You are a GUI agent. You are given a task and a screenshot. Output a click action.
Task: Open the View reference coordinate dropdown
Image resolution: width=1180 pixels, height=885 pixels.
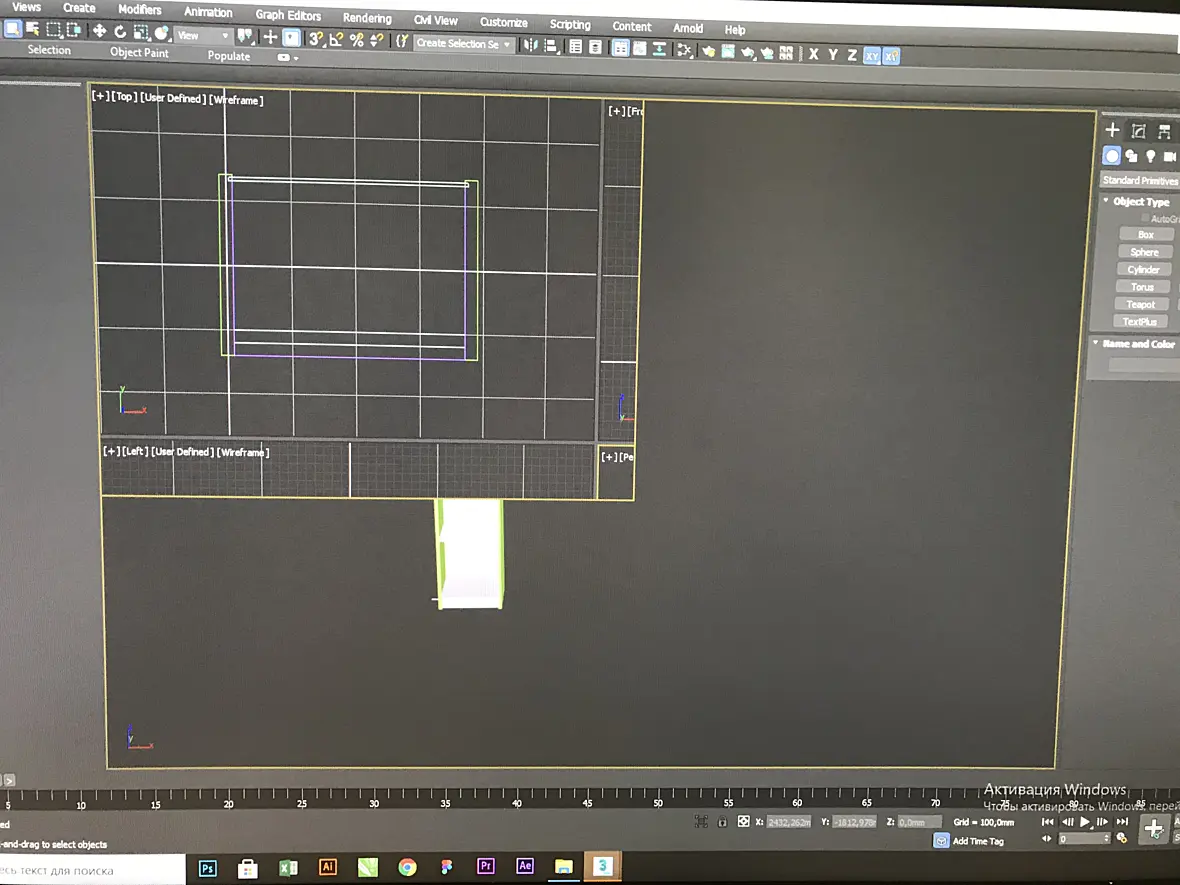coord(203,35)
